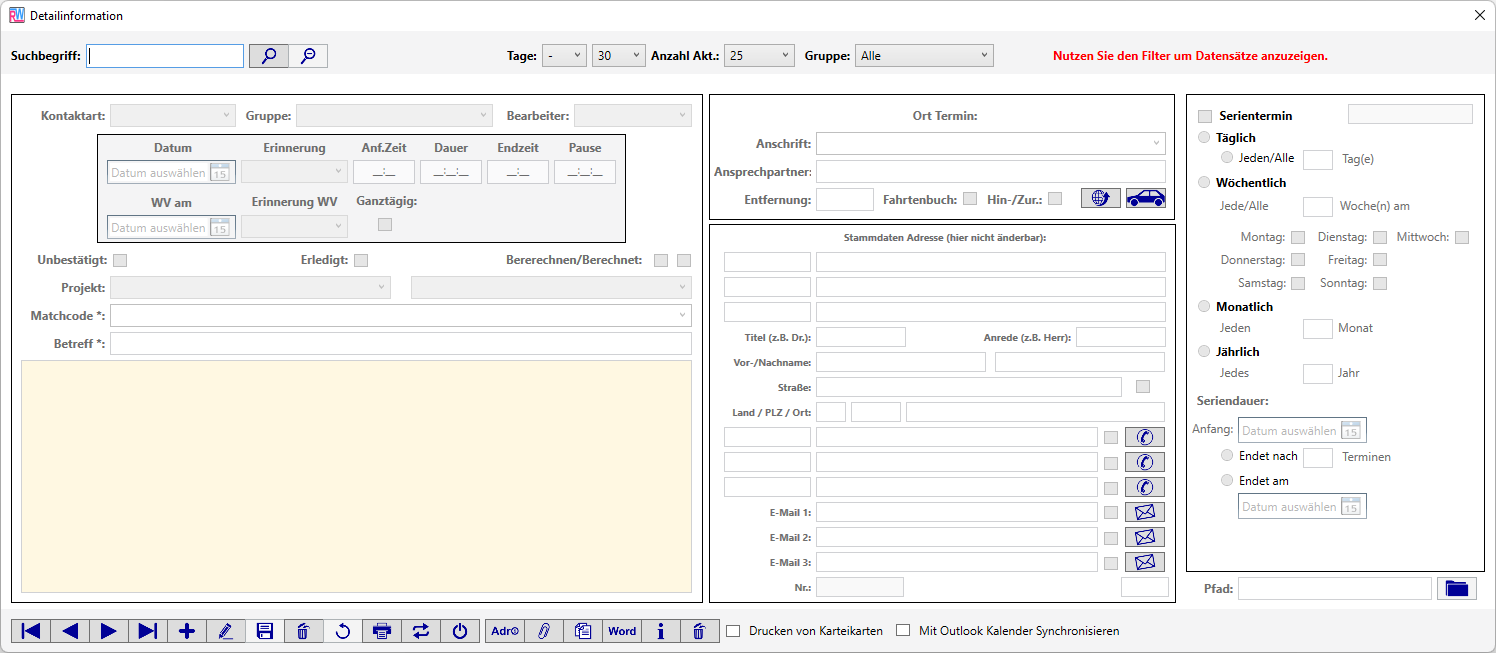Viewport: 1496px width, 653px height.
Task: Check Drucken von Karteikarten
Action: tap(733, 631)
